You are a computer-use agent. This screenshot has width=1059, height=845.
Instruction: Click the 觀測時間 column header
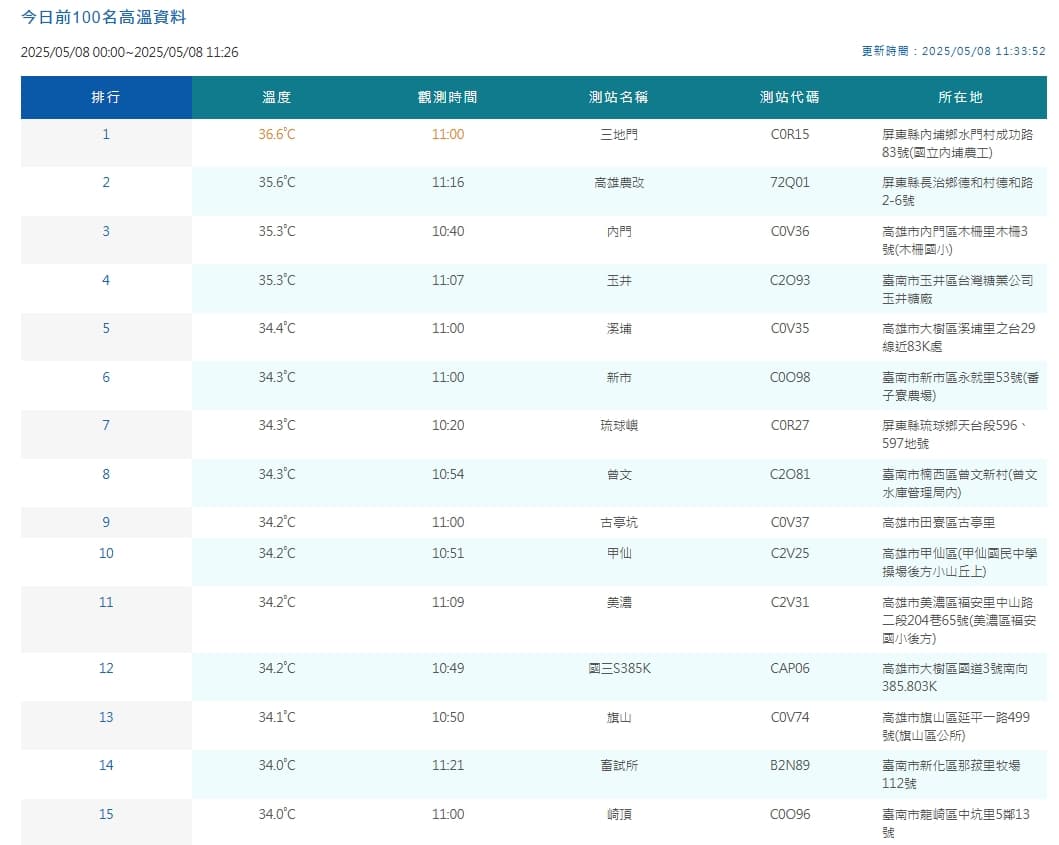click(x=448, y=97)
